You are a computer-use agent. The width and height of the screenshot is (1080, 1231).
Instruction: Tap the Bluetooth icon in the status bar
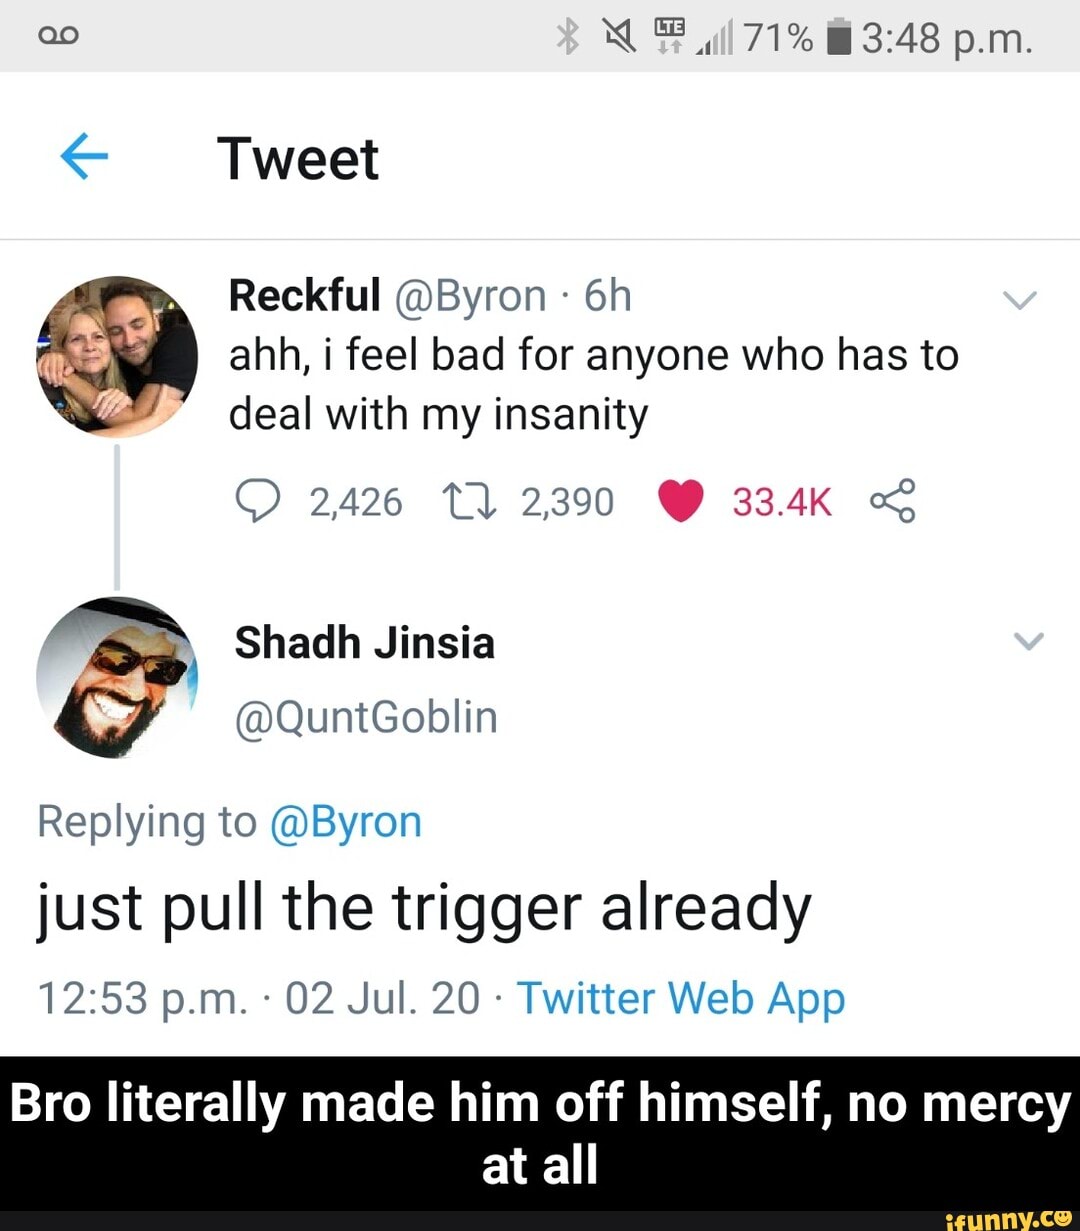coord(568,35)
